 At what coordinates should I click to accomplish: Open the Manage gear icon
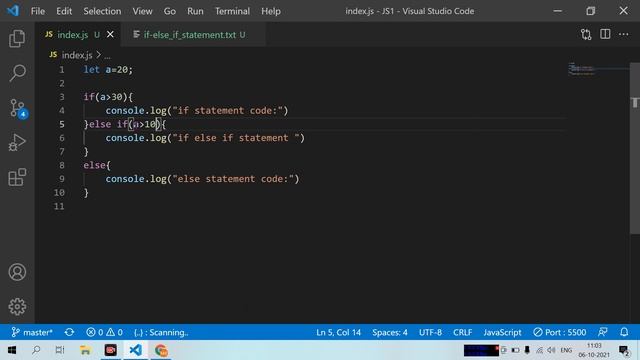(x=17, y=307)
